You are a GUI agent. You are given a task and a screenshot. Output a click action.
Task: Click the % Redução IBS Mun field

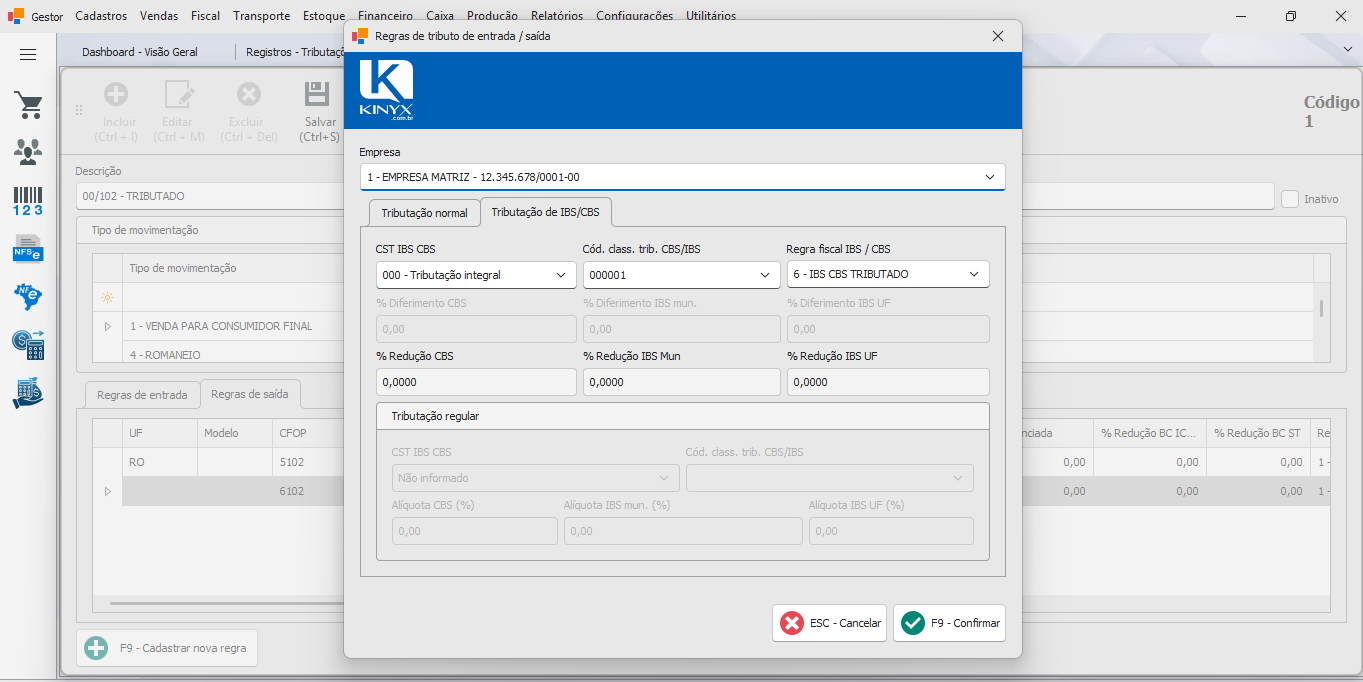(681, 382)
